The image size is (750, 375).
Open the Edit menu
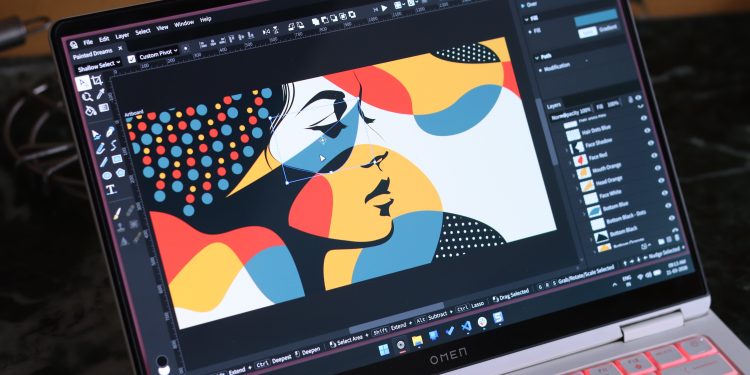pyautogui.click(x=104, y=39)
